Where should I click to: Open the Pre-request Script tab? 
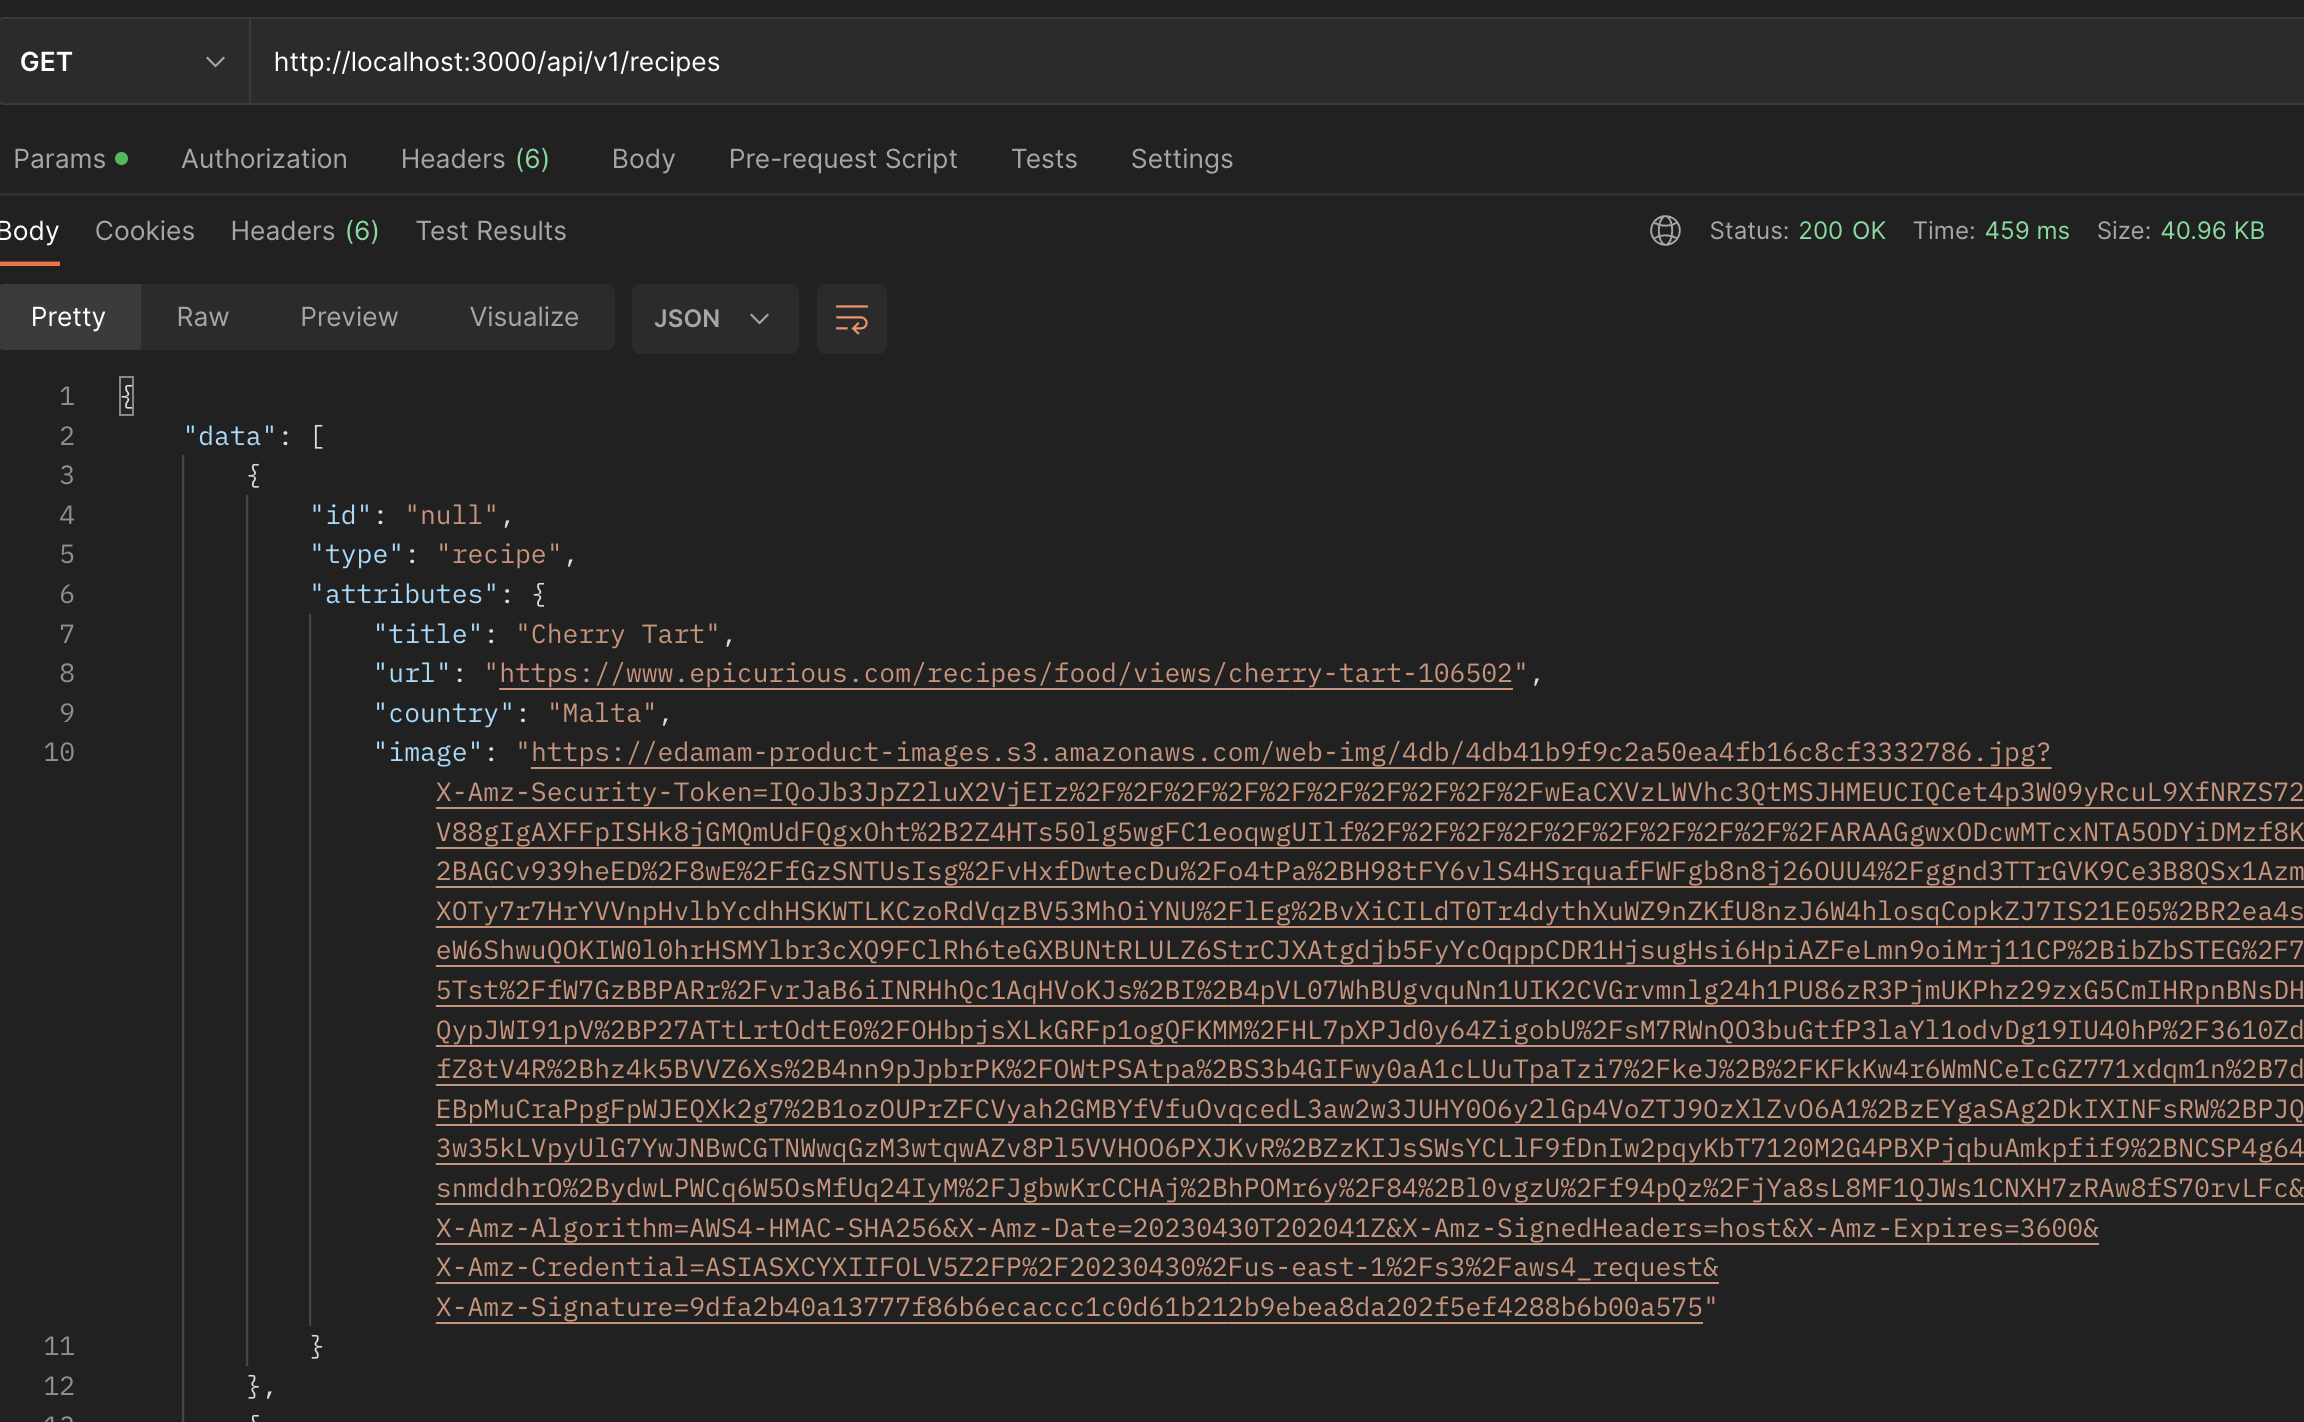[x=843, y=159]
